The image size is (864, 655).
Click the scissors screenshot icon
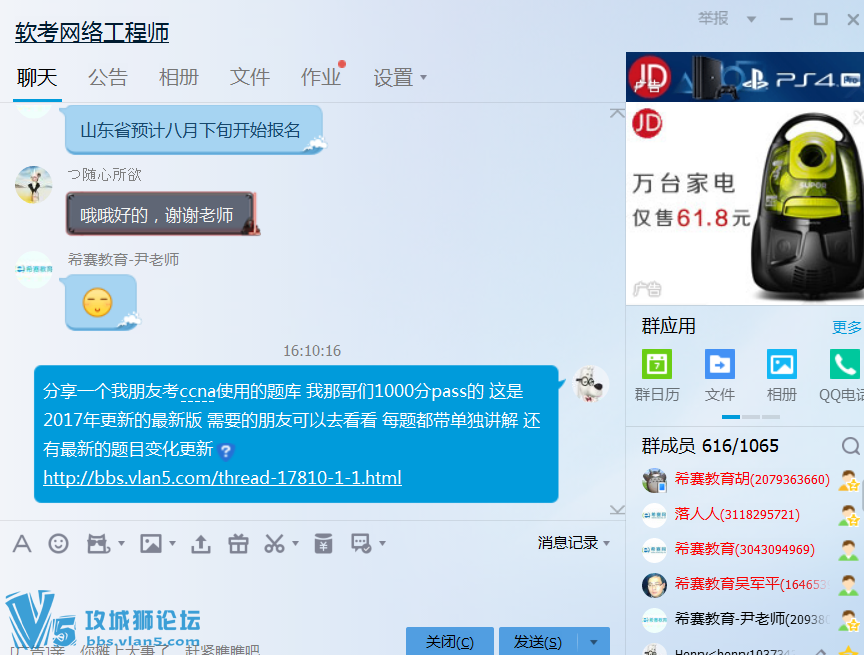click(274, 544)
